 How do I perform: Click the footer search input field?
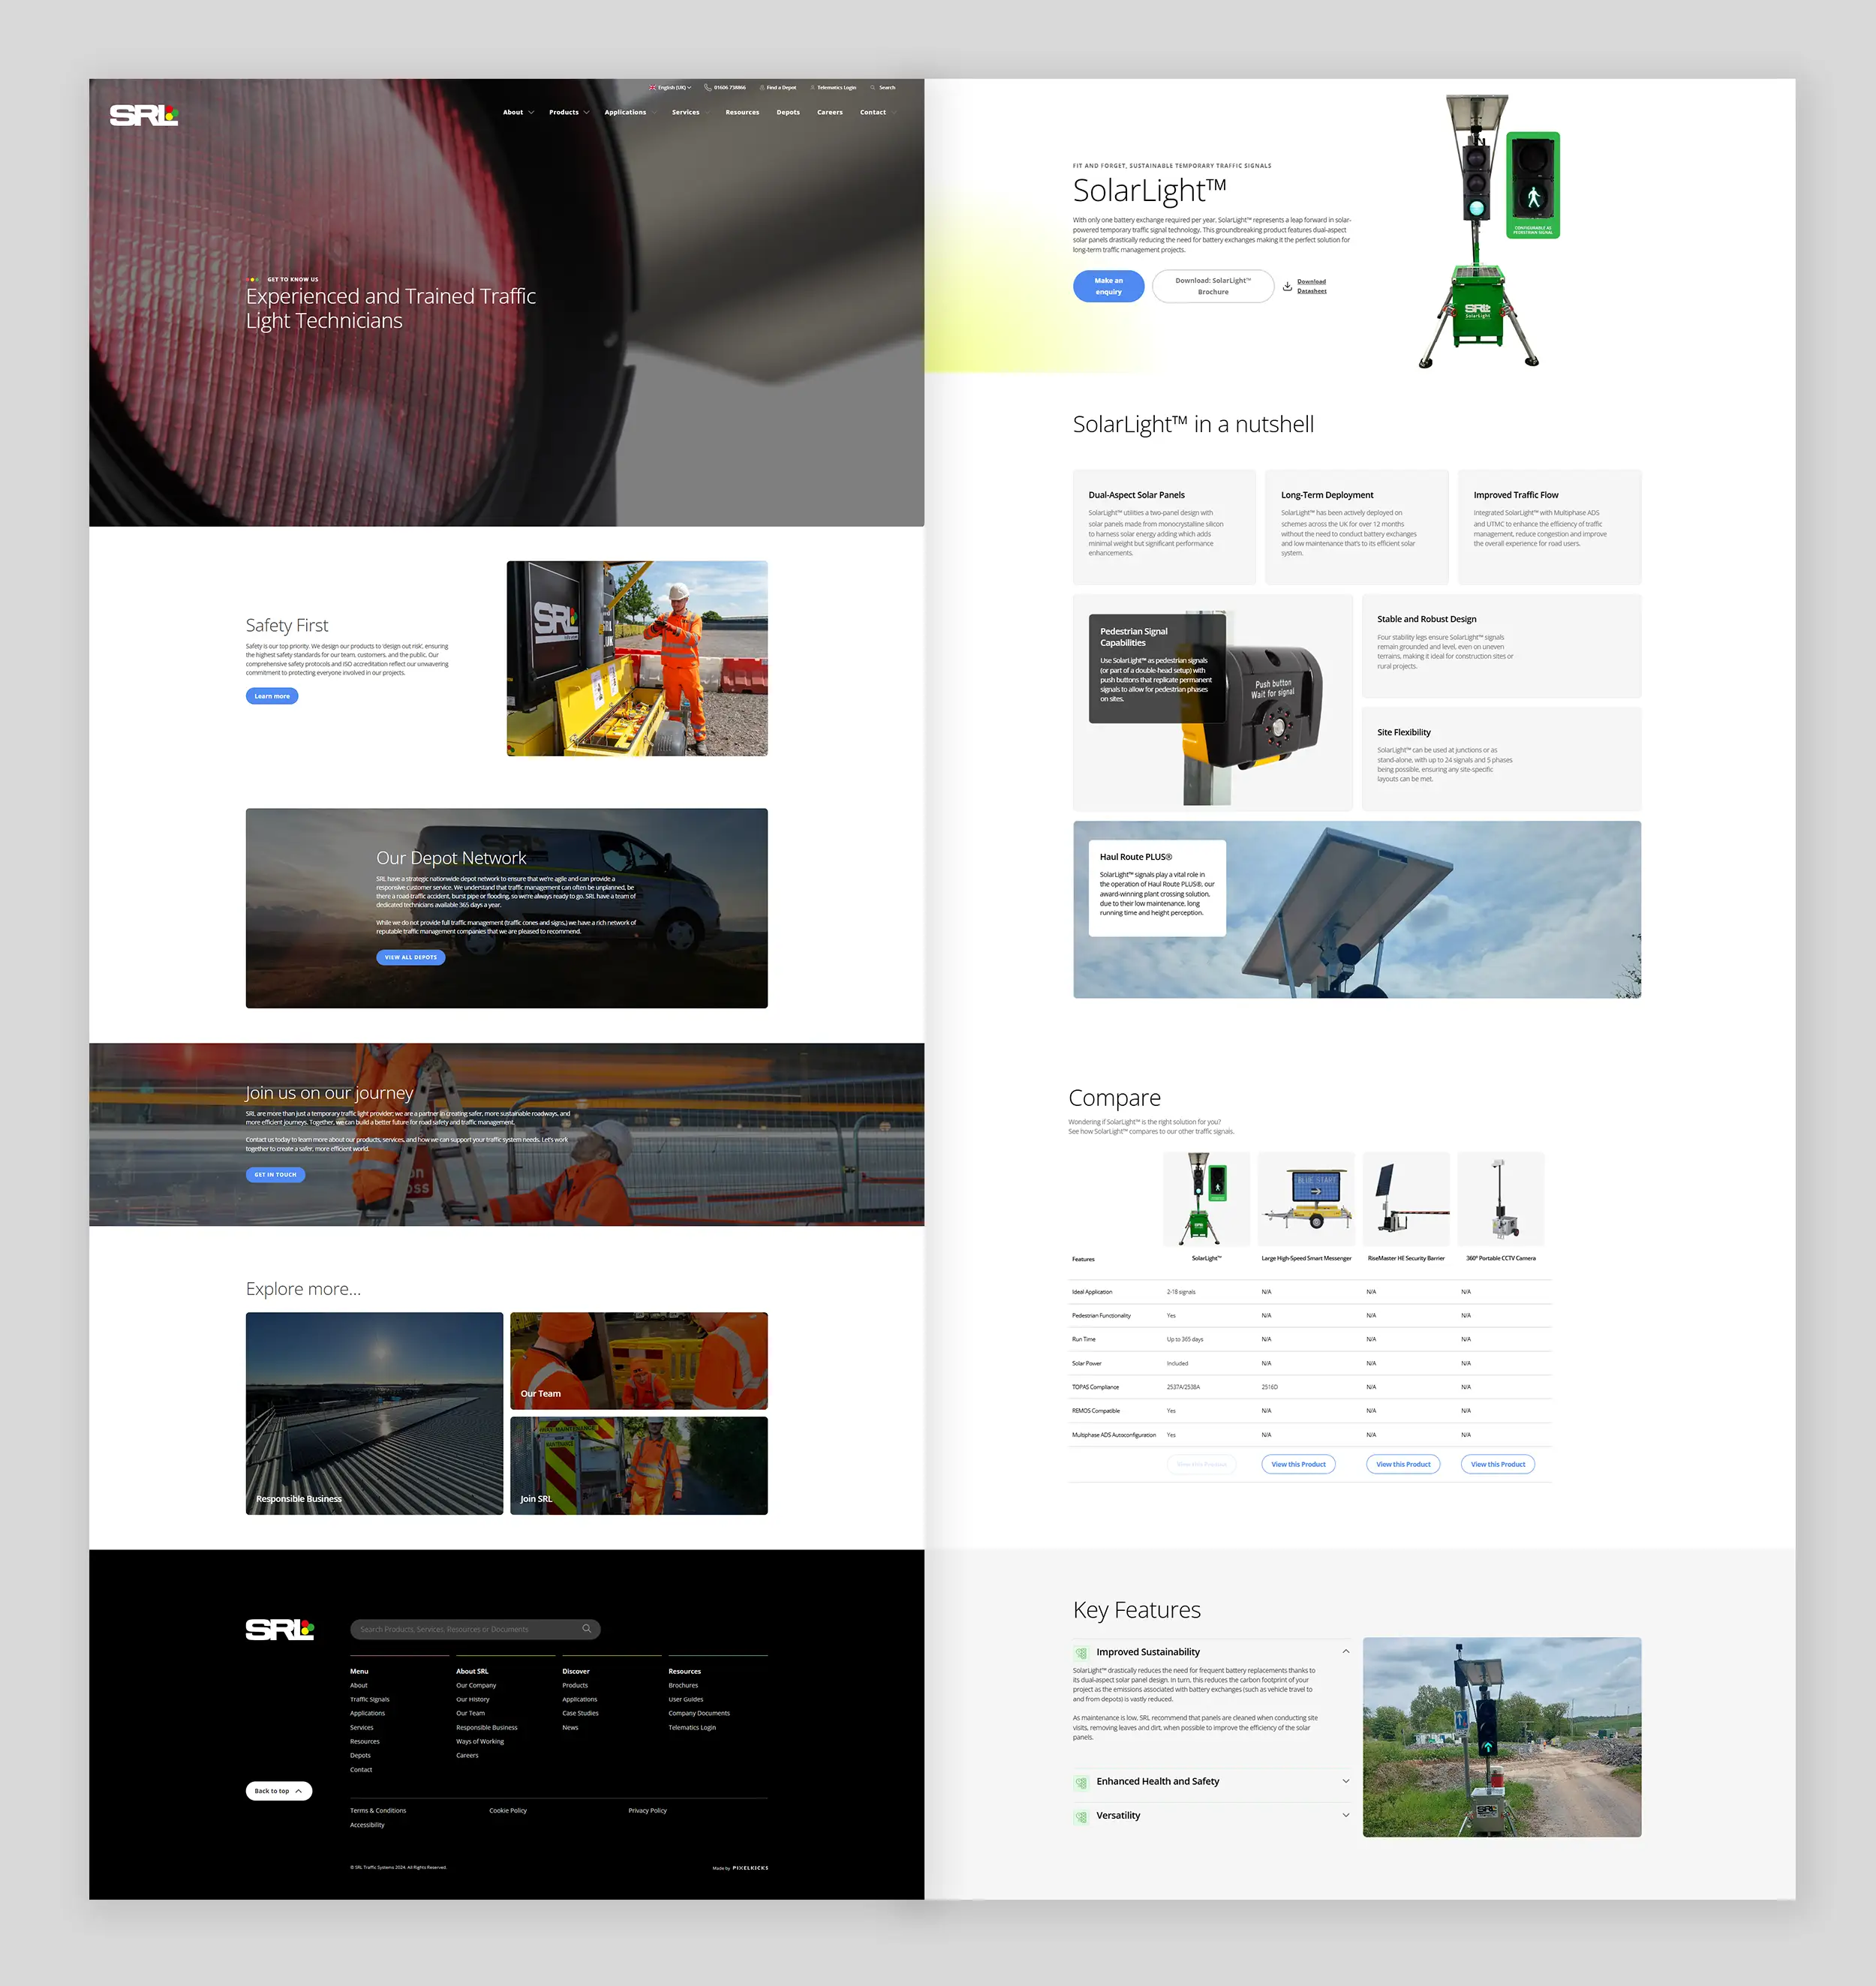(x=475, y=1629)
